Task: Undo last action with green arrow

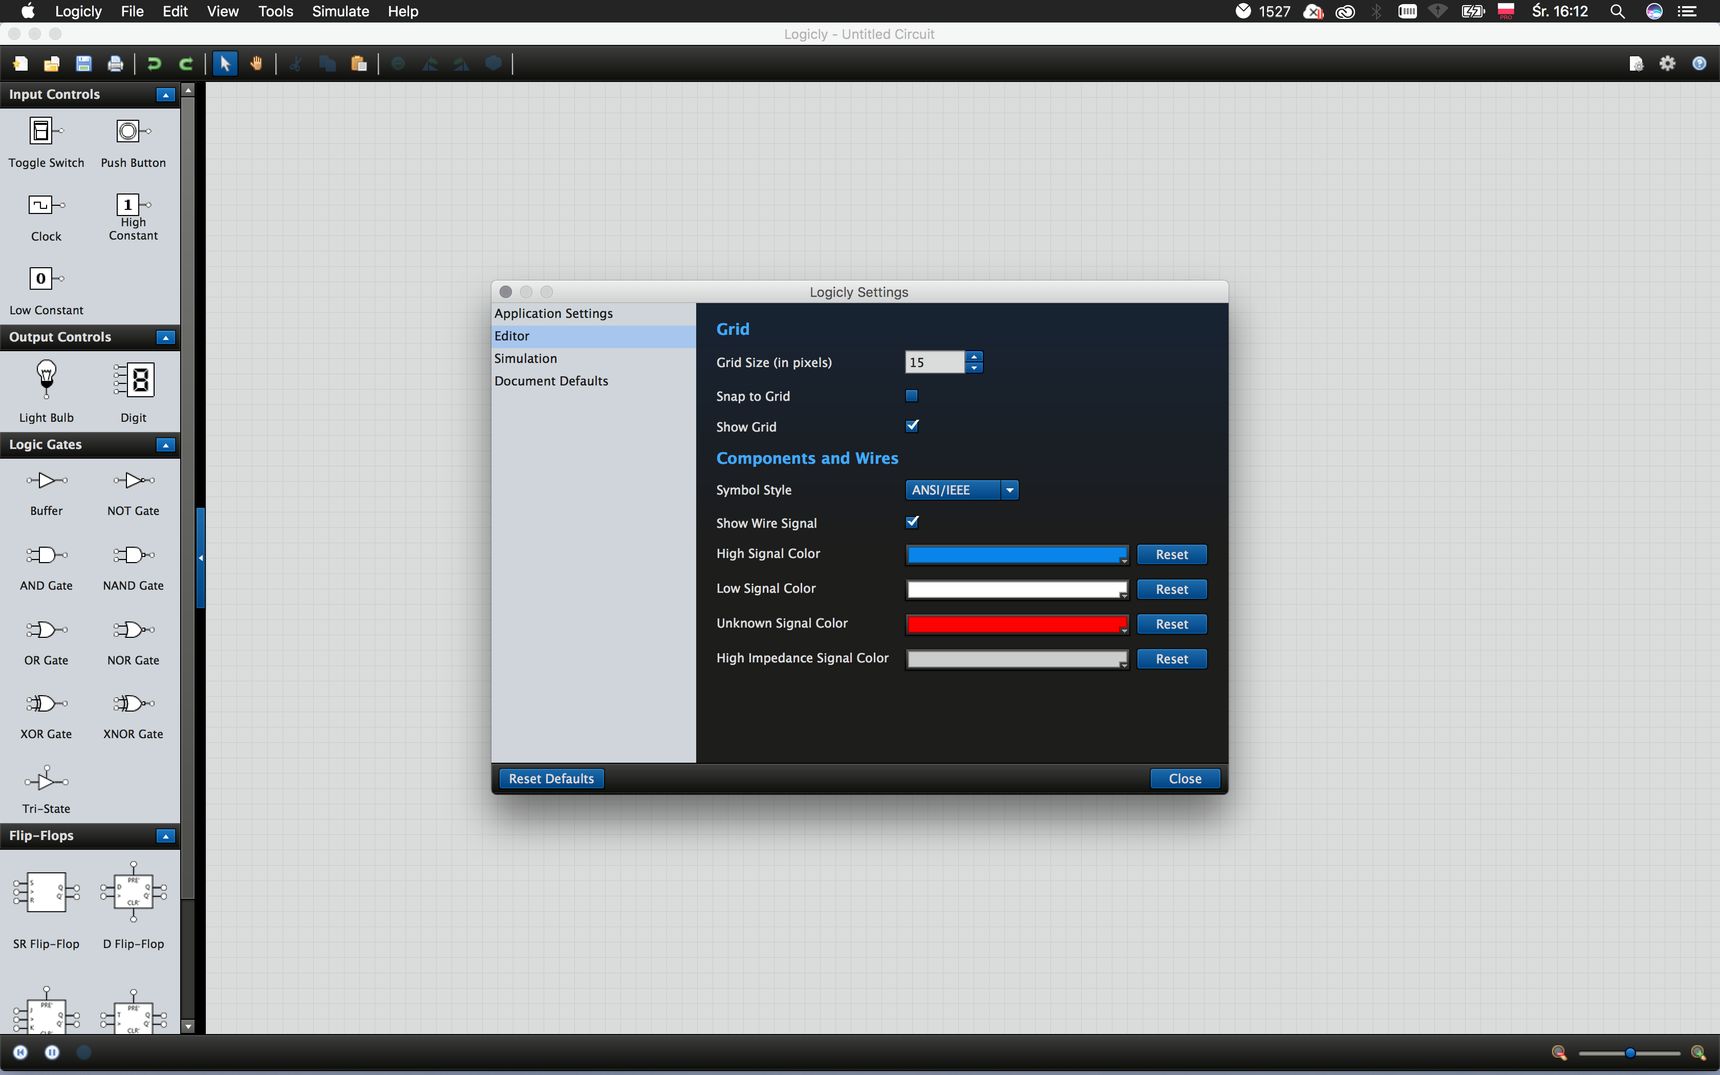Action: coord(154,64)
